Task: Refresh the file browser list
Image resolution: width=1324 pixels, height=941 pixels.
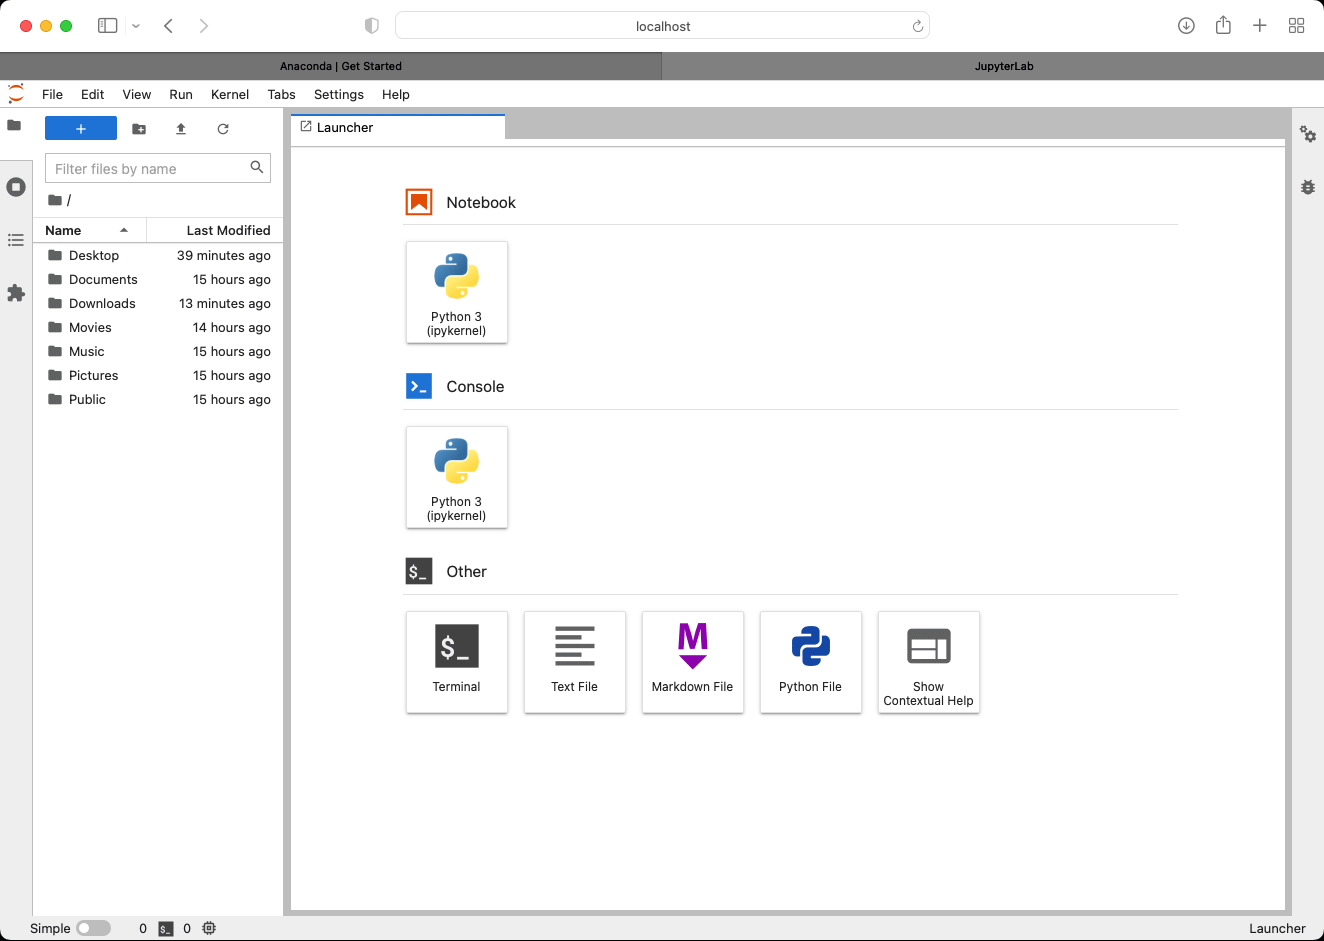Action: coord(223,129)
